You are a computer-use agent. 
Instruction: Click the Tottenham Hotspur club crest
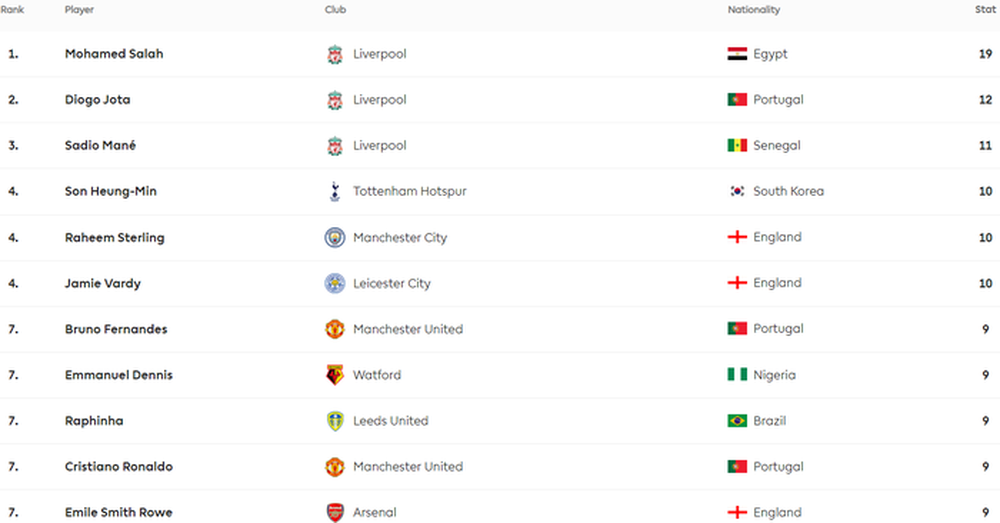335,191
